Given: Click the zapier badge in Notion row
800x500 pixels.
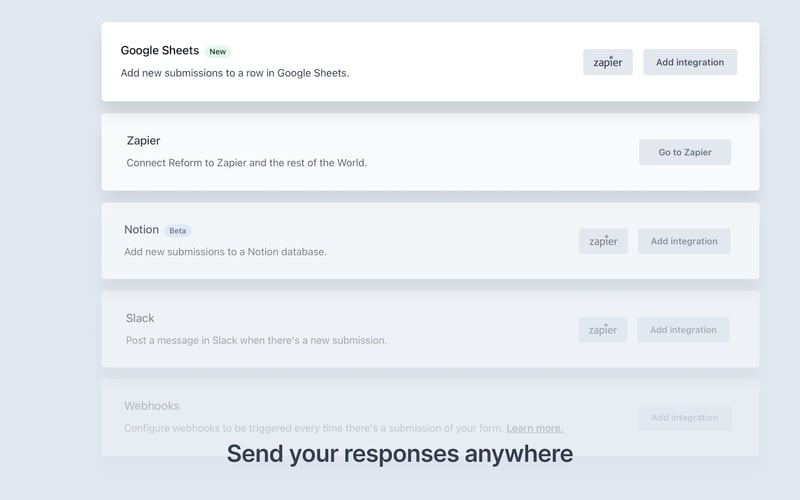Looking at the screenshot, I should [x=603, y=241].
